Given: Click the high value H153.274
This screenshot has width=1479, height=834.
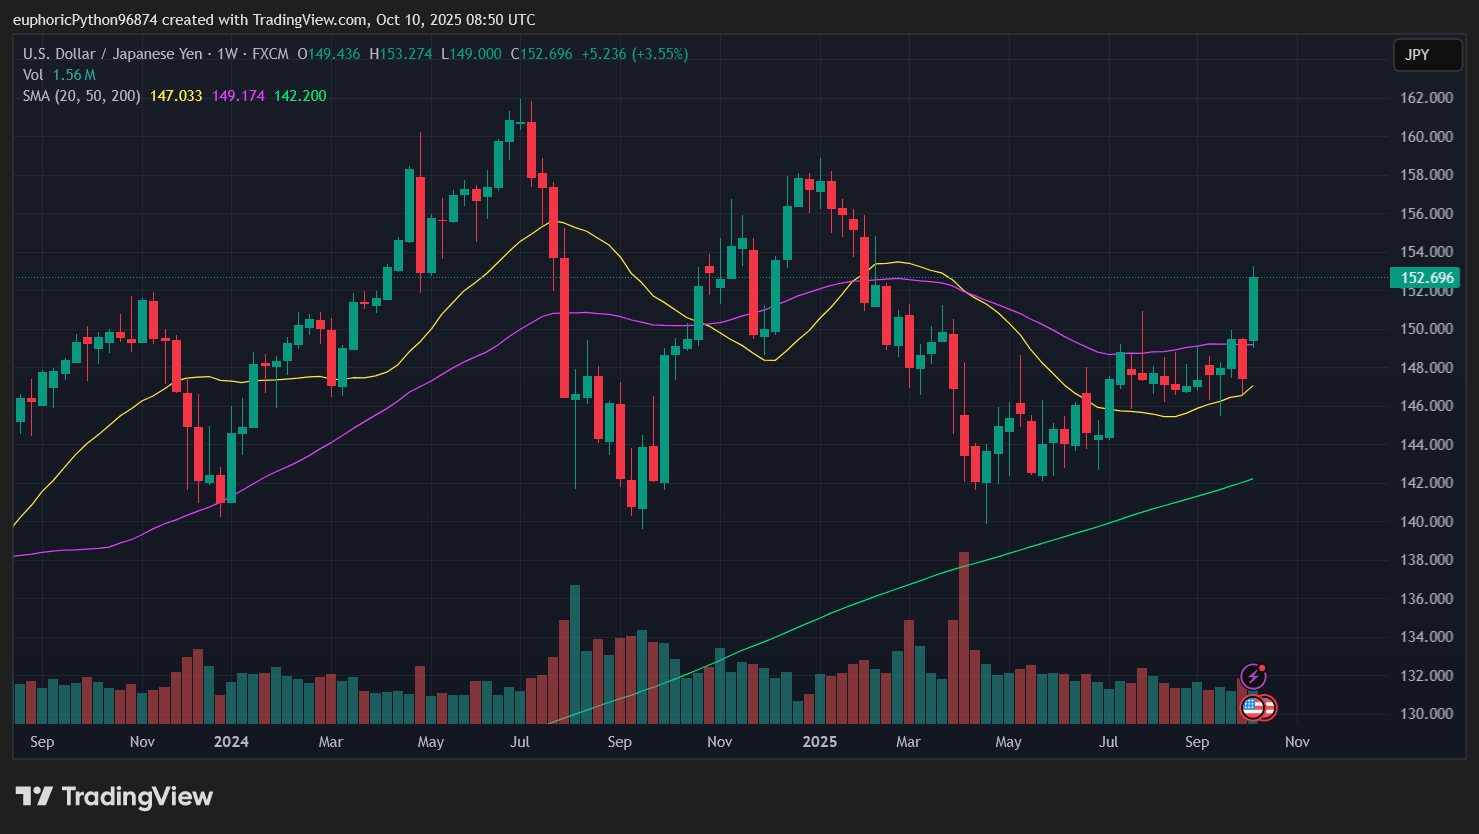Looking at the screenshot, I should 401,54.
